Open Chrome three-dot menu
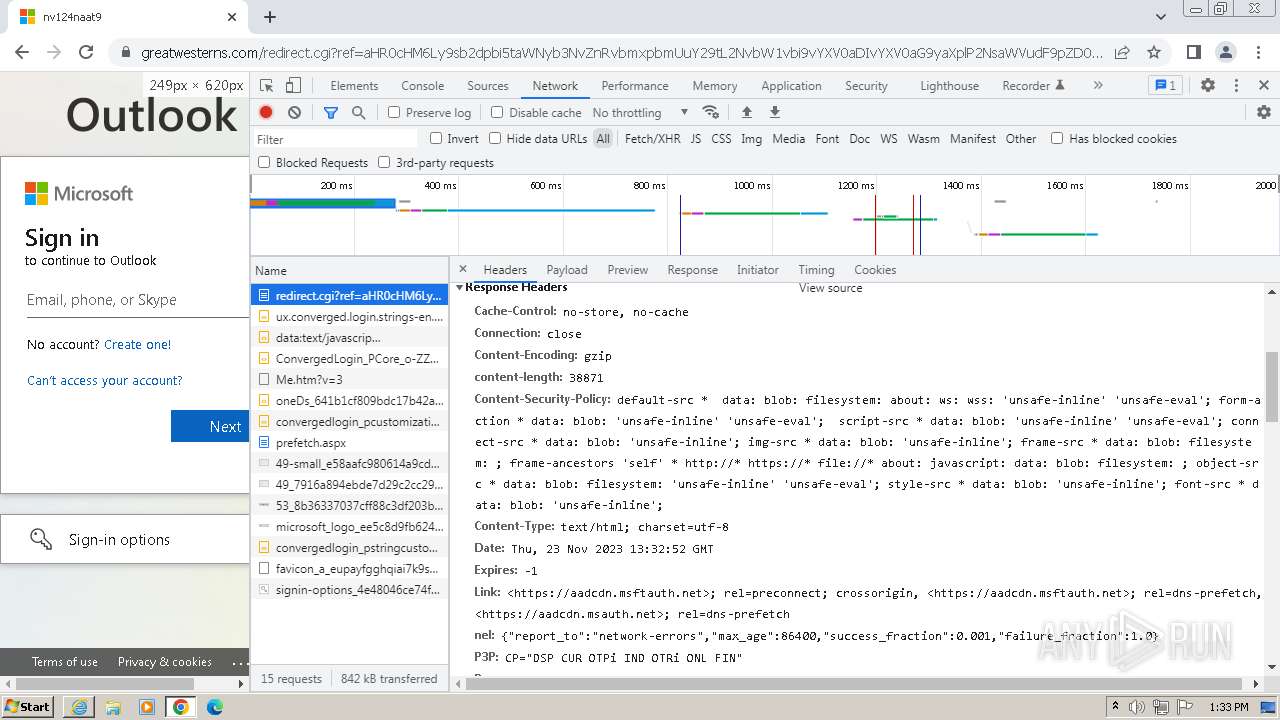This screenshot has width=1280, height=720. (x=1258, y=52)
